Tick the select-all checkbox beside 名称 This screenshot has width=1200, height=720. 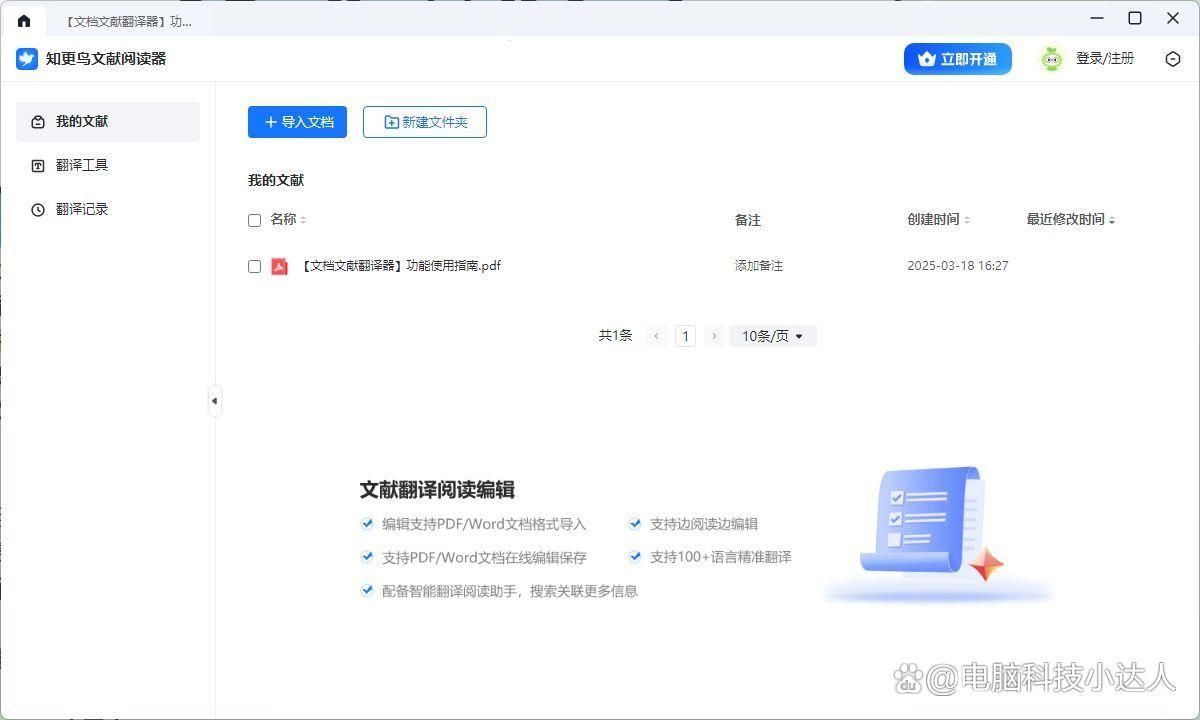[254, 220]
